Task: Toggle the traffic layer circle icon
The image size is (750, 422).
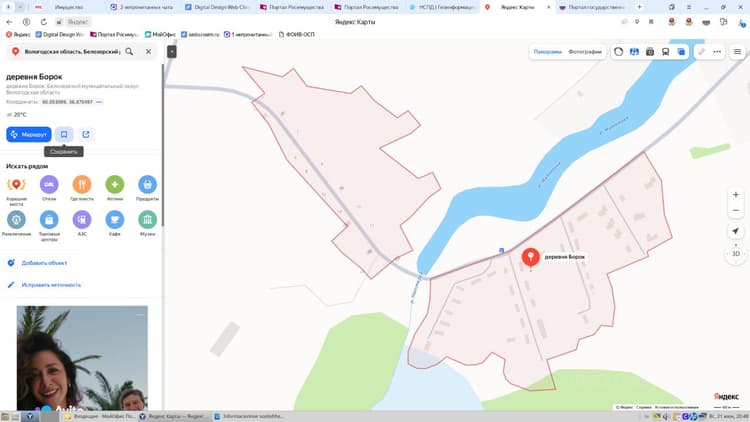Action: (x=618, y=52)
